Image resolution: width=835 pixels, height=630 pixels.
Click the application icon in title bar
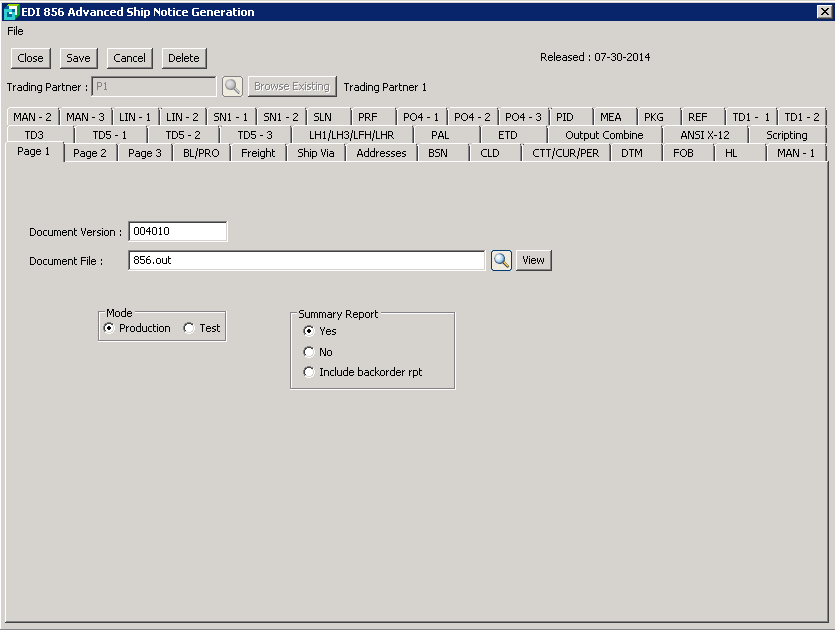coord(11,12)
